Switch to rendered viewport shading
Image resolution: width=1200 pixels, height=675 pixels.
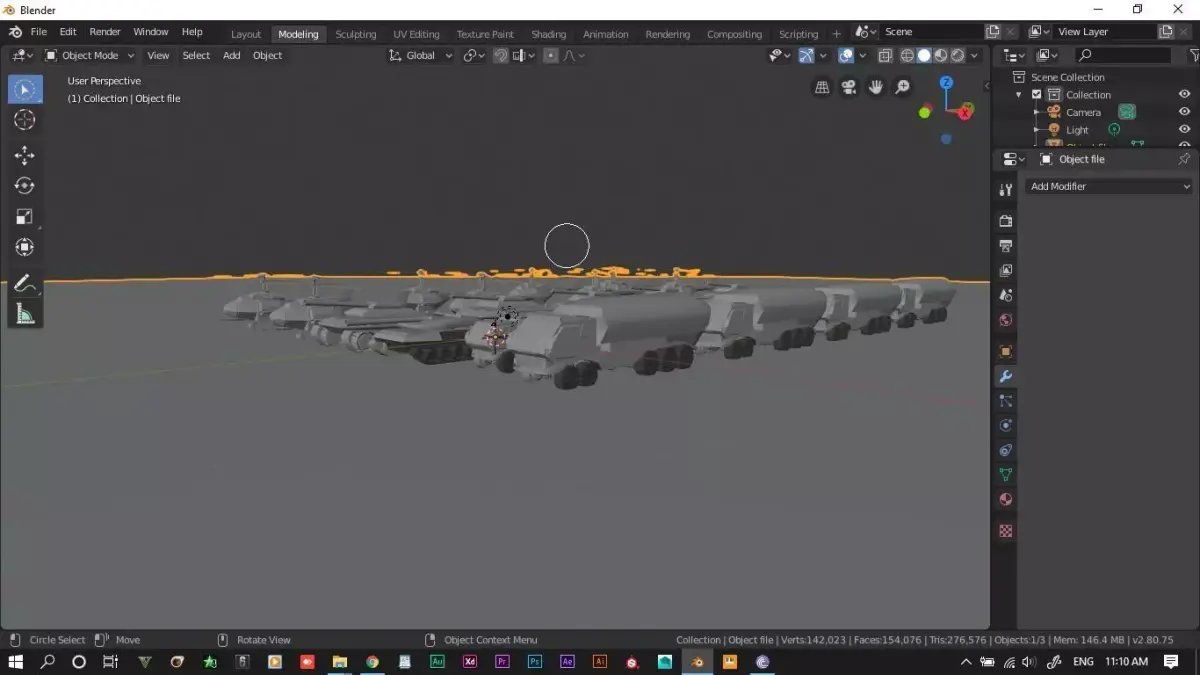tap(958, 56)
